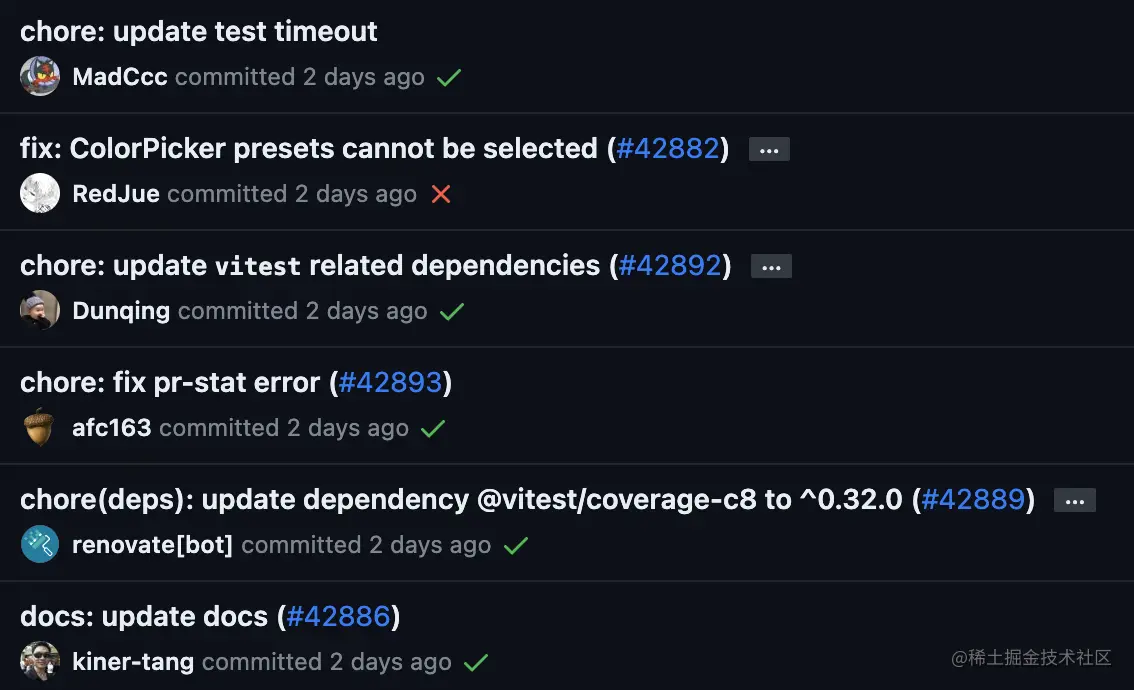Image resolution: width=1134 pixels, height=690 pixels.
Task: Open green check status for MadCcc commit
Action: pyautogui.click(x=449, y=77)
